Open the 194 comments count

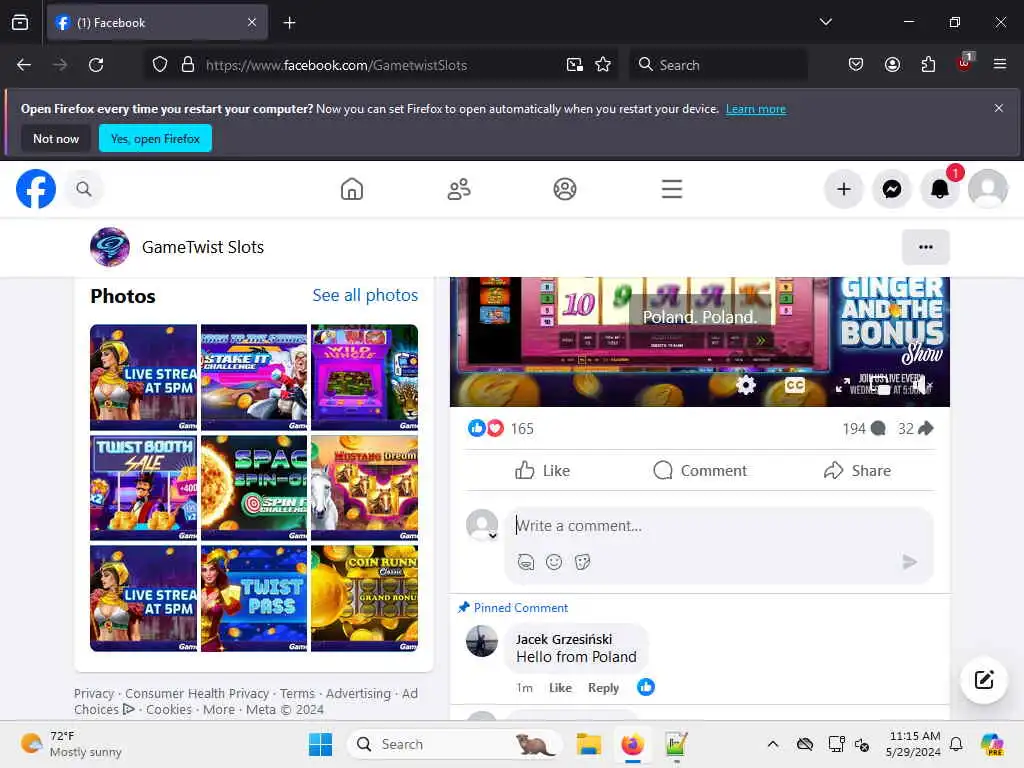(864, 428)
